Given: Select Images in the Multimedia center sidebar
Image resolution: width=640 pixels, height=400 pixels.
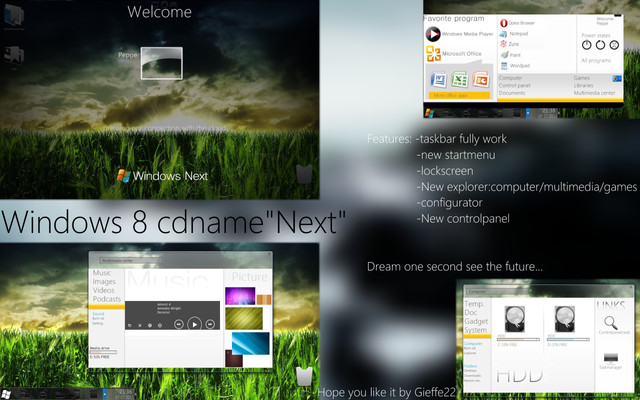Looking at the screenshot, I should coord(104,282).
